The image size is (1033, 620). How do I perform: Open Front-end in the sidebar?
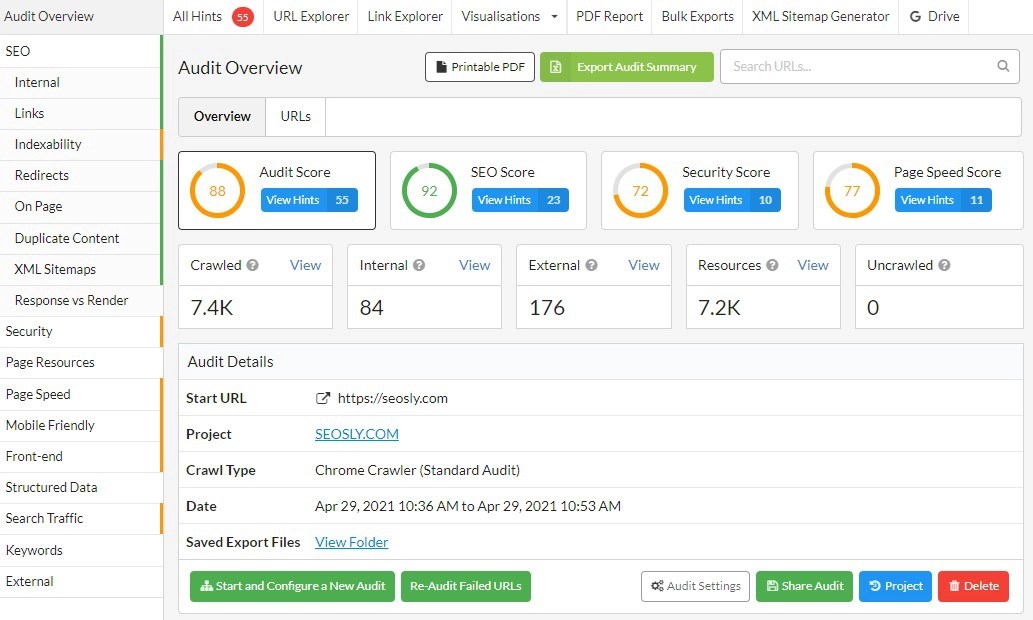80,456
